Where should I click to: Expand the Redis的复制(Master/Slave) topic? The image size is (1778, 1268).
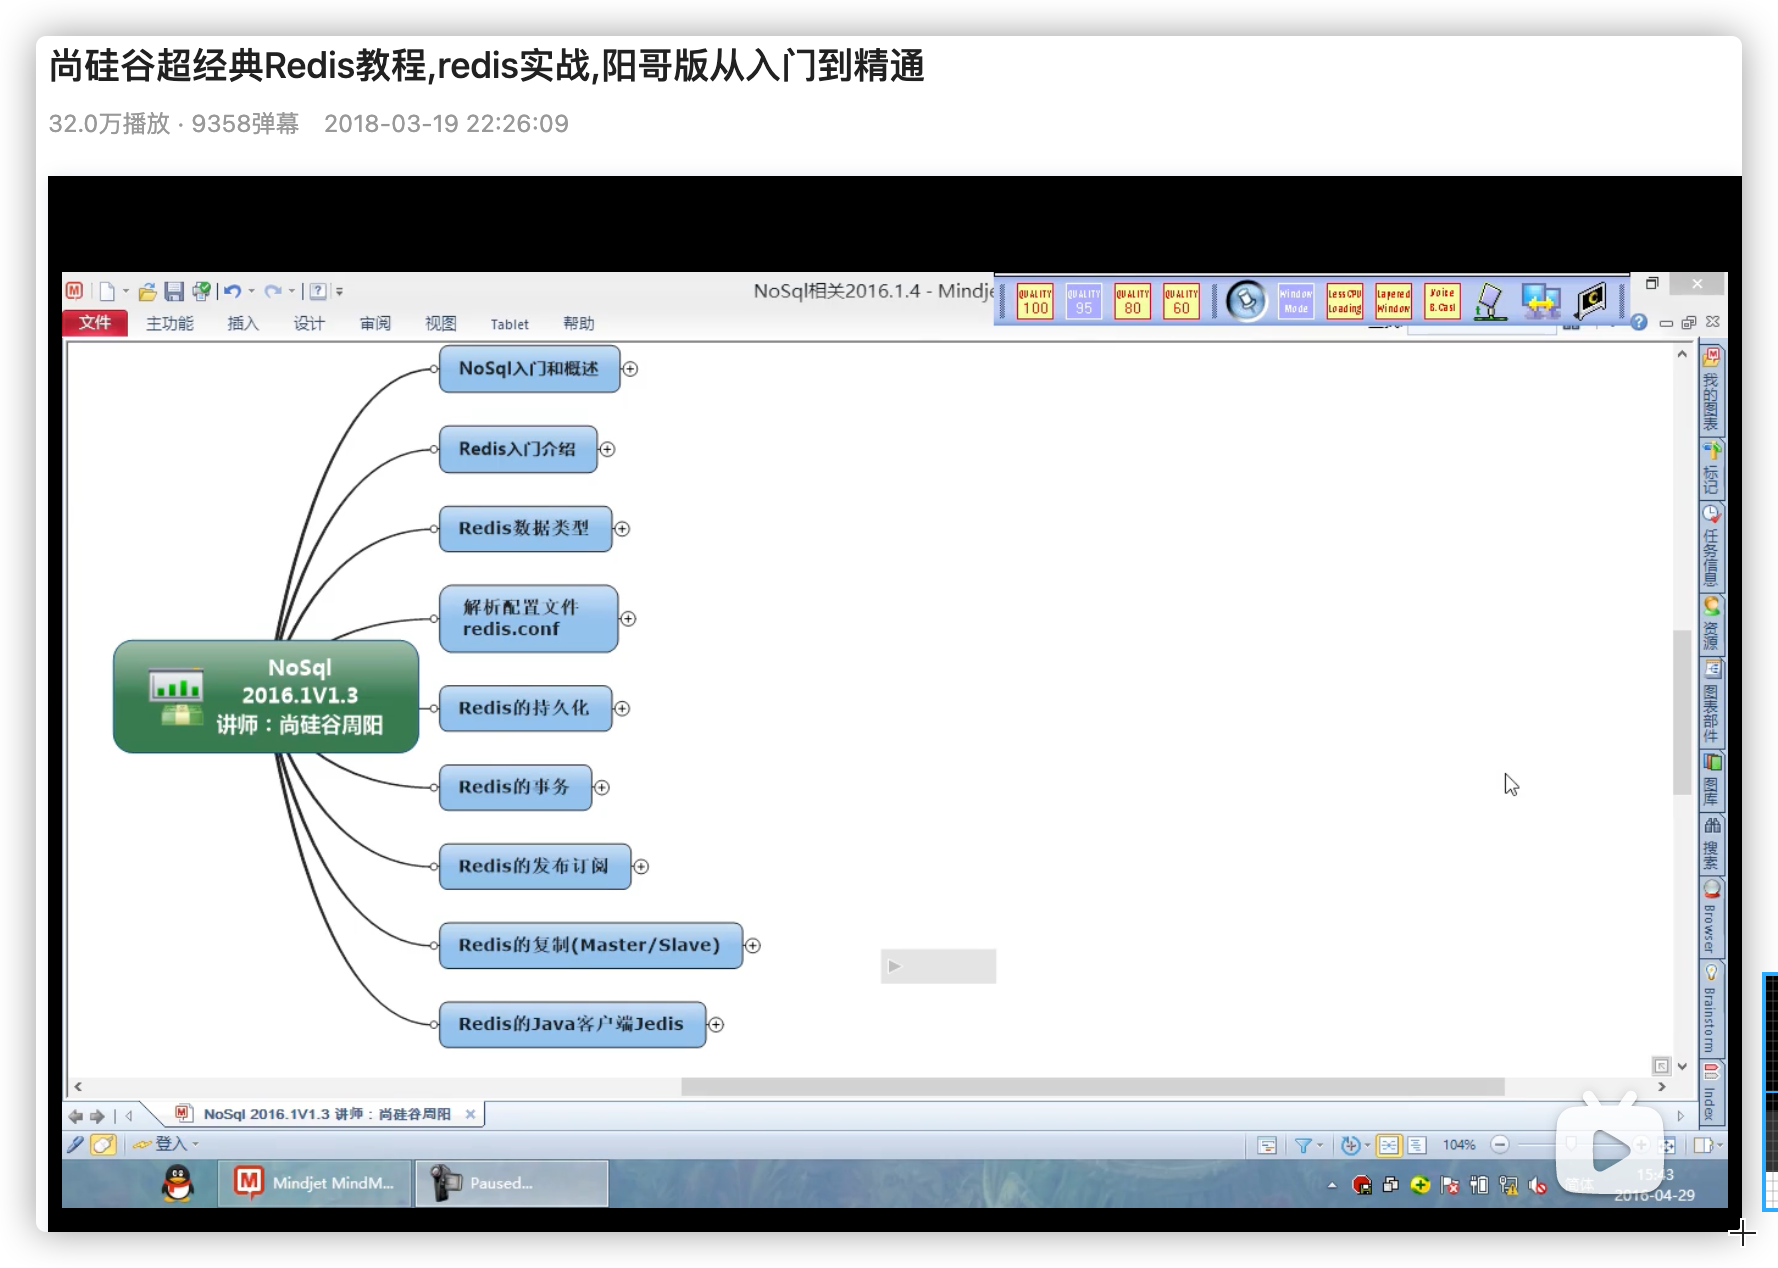click(753, 946)
